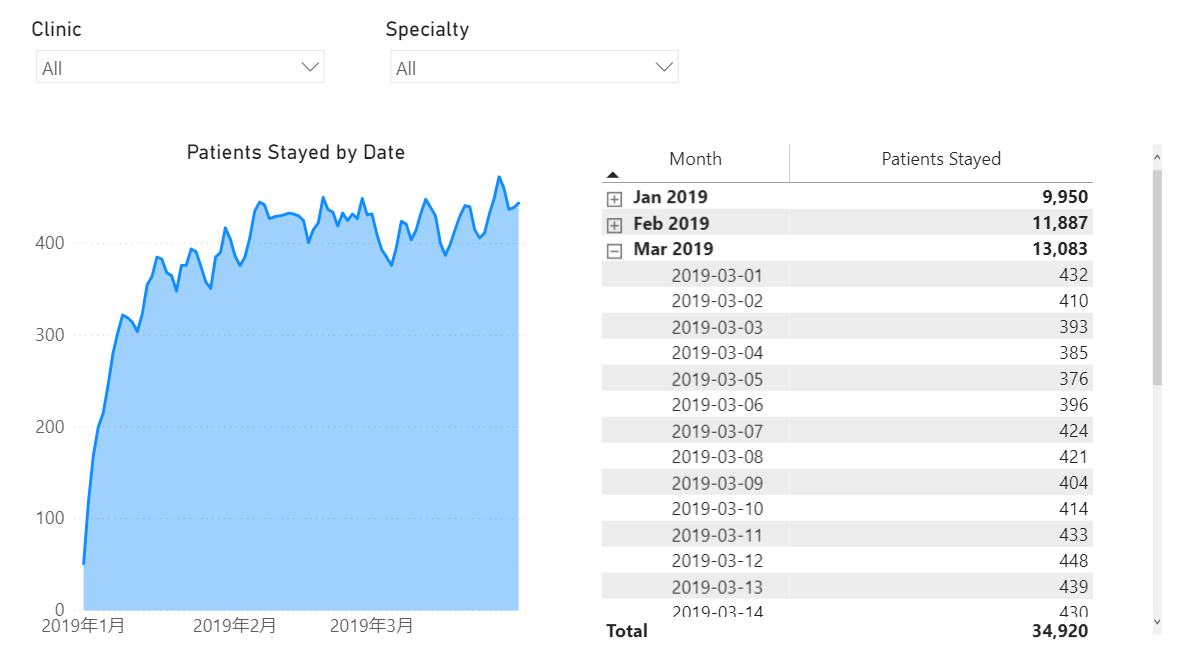Collapse the Mar 2019 row
The image size is (1189, 662).
click(615, 250)
